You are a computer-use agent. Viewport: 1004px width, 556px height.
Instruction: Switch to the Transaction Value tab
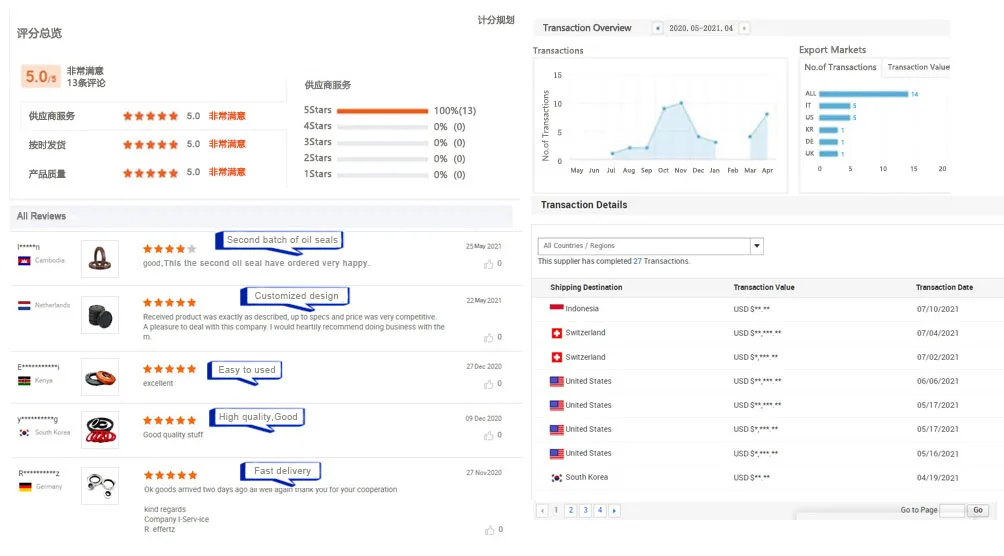[918, 67]
